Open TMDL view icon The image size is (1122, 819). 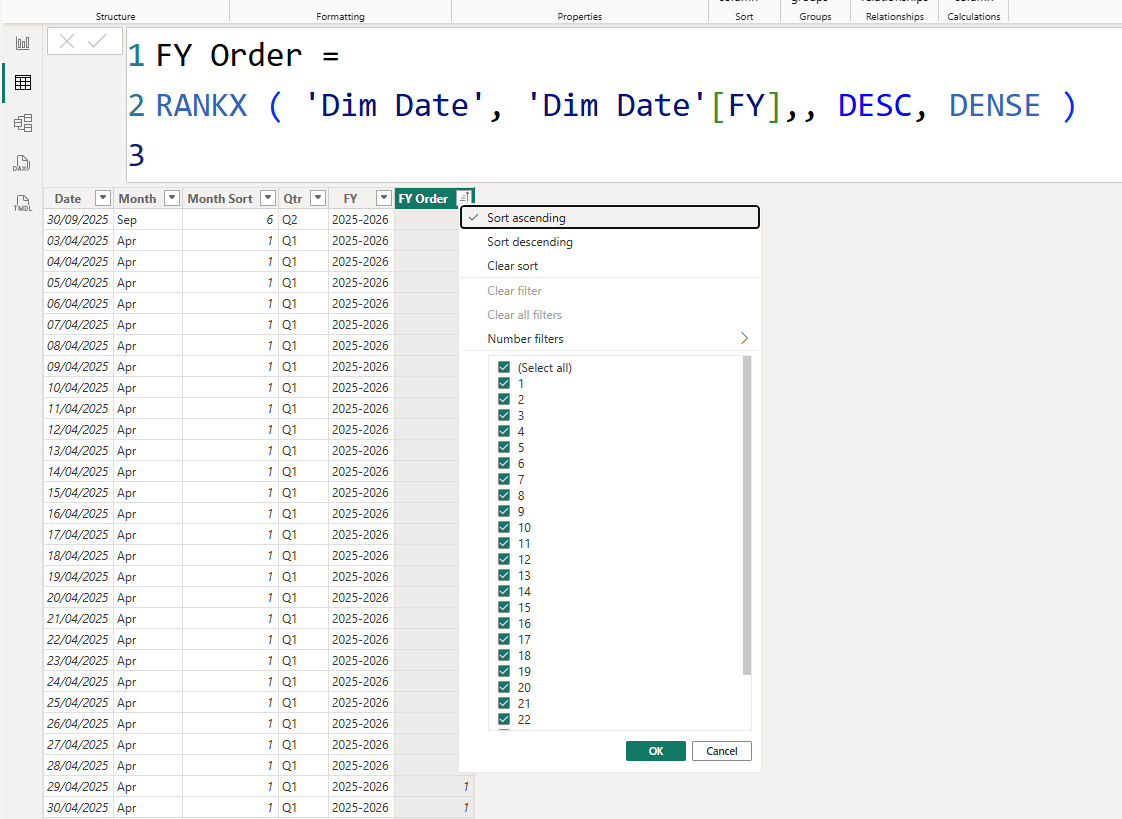click(x=22, y=204)
